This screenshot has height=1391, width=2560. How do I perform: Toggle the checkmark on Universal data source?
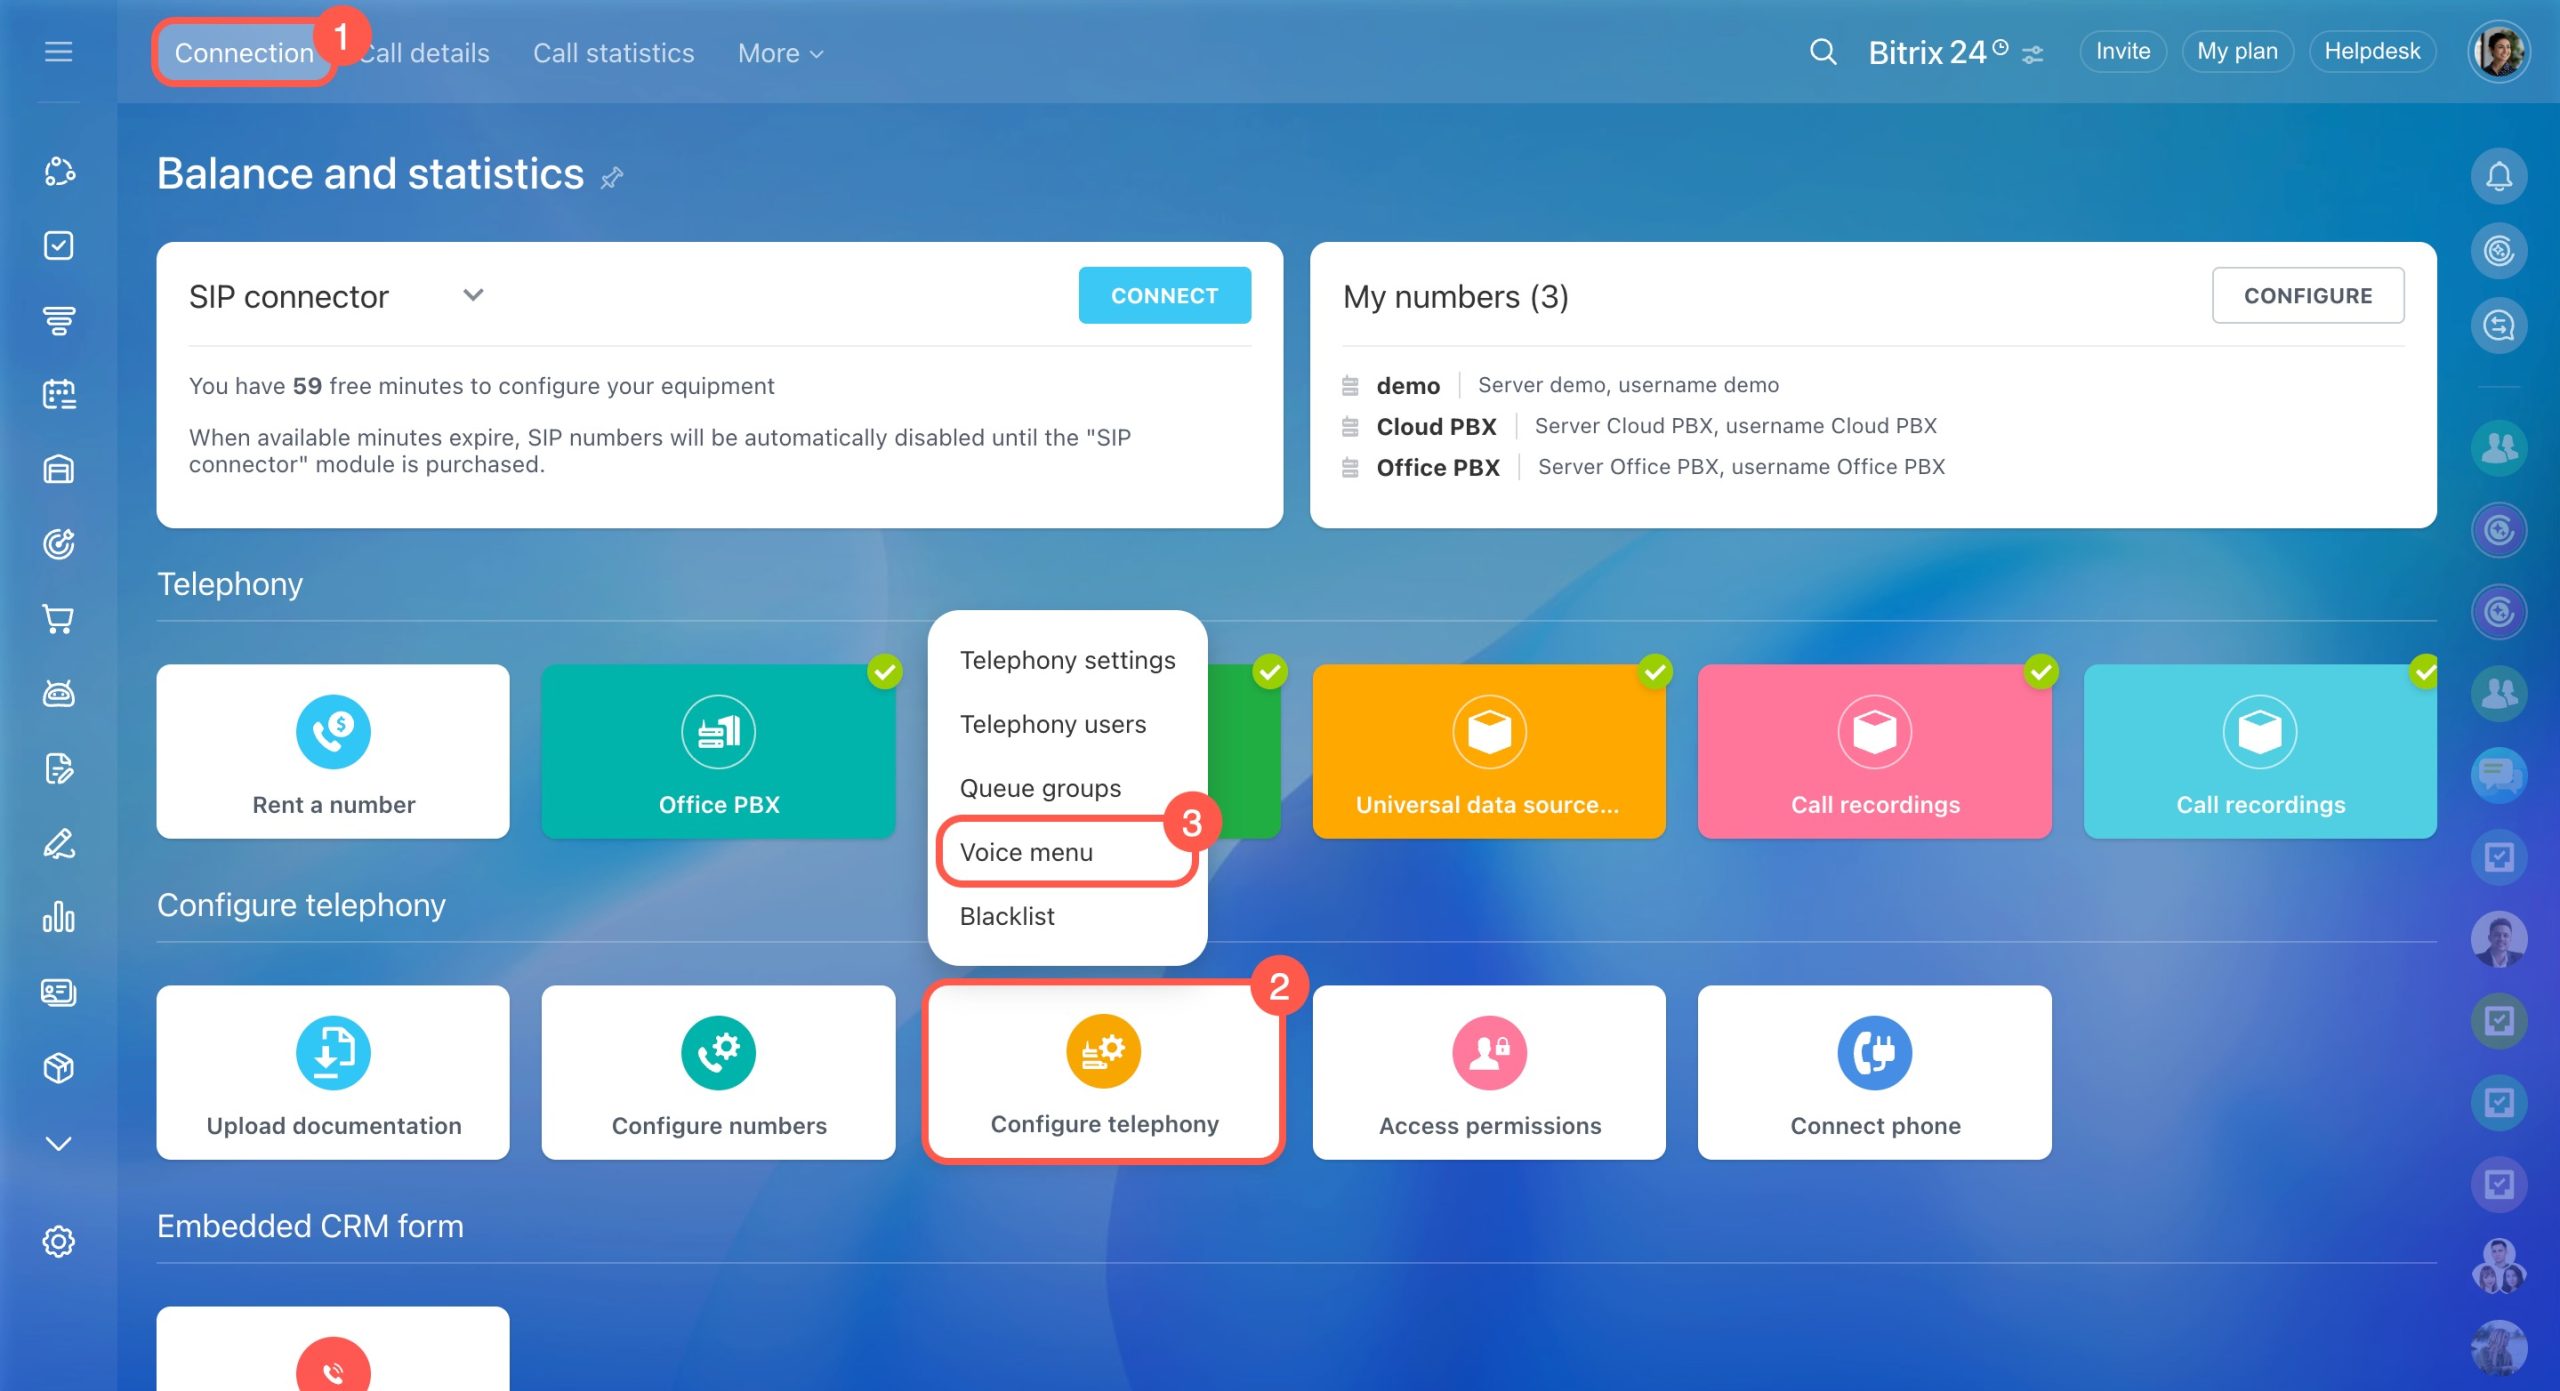(x=1655, y=672)
